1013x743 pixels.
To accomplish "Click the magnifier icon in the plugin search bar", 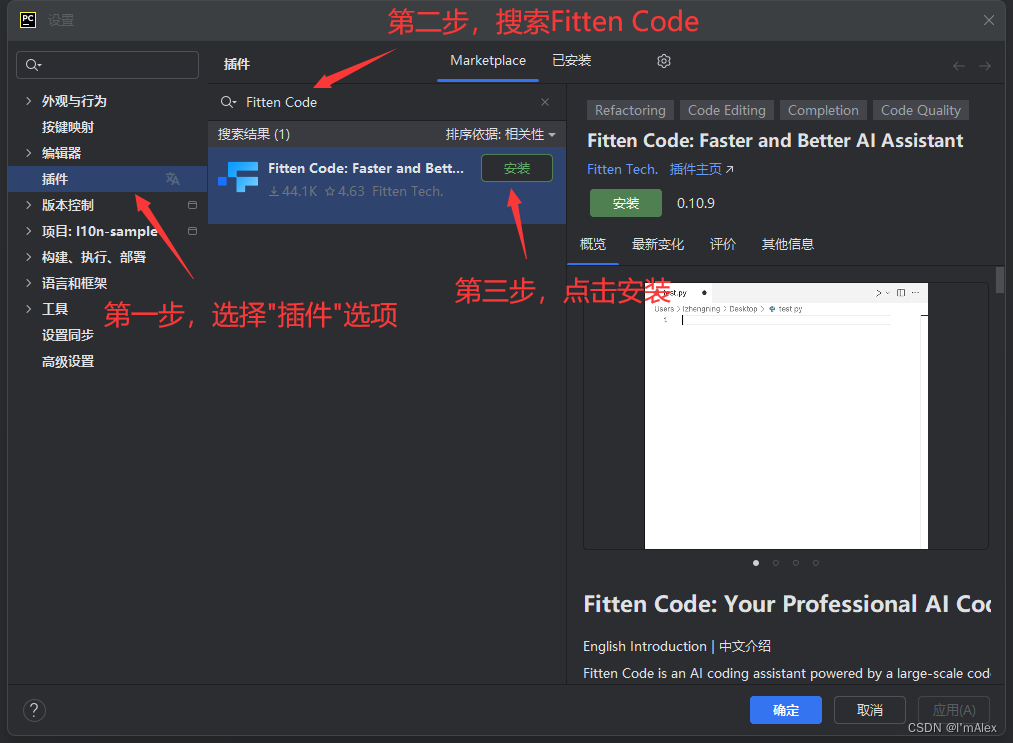I will [x=228, y=101].
